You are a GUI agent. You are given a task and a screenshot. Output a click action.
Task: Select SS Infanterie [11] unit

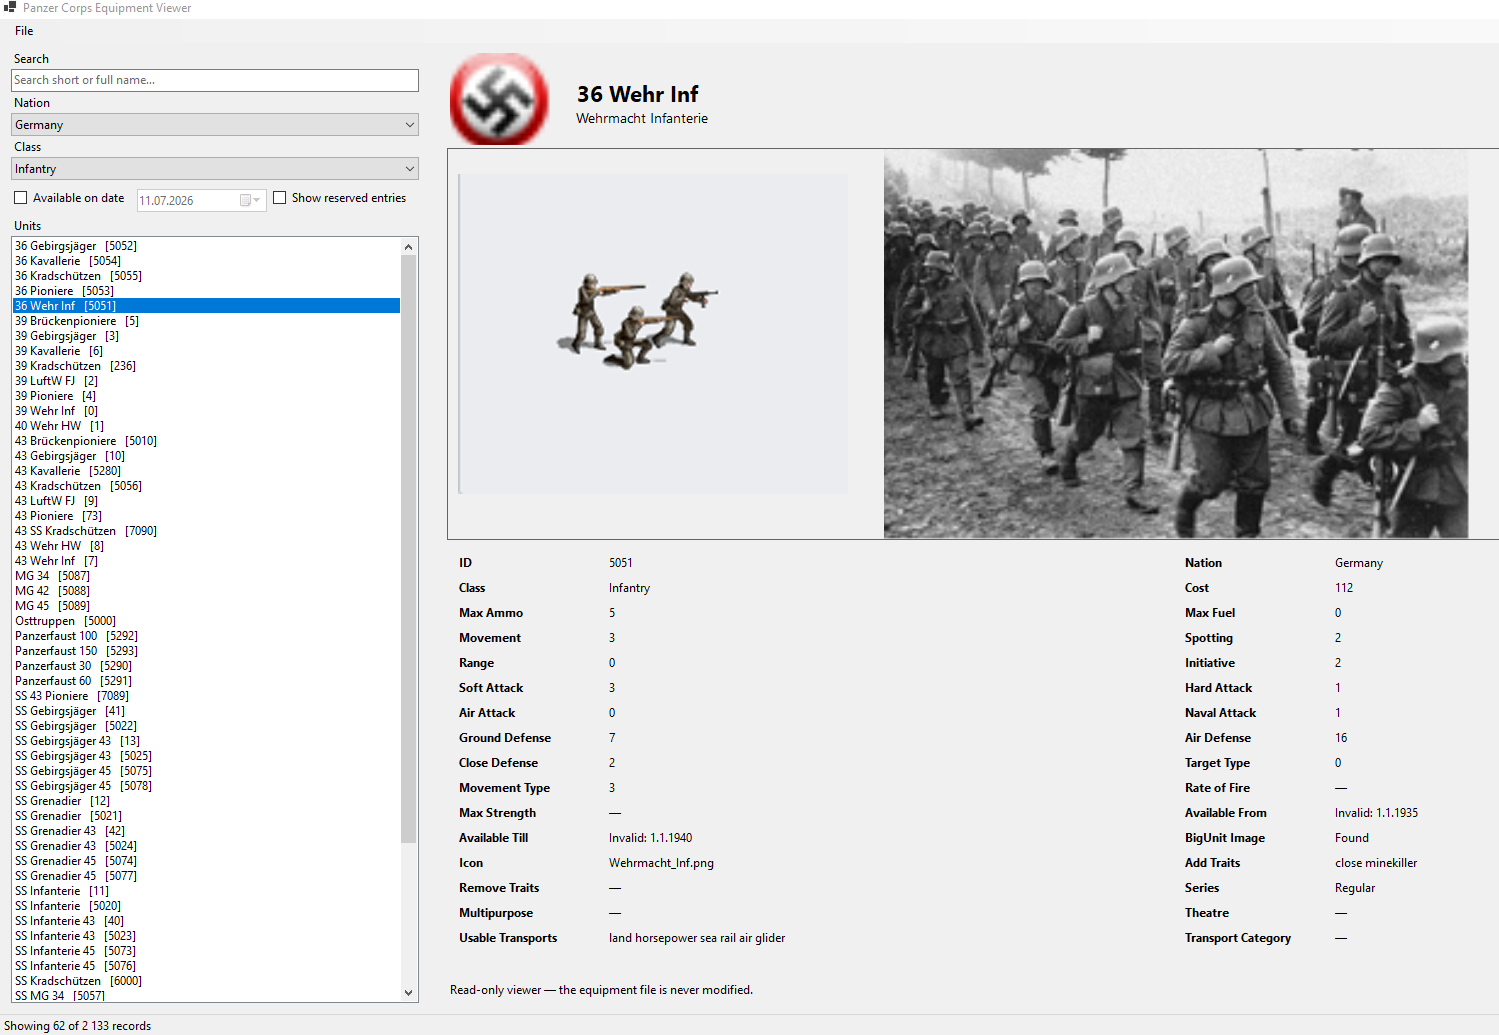pyautogui.click(x=206, y=891)
